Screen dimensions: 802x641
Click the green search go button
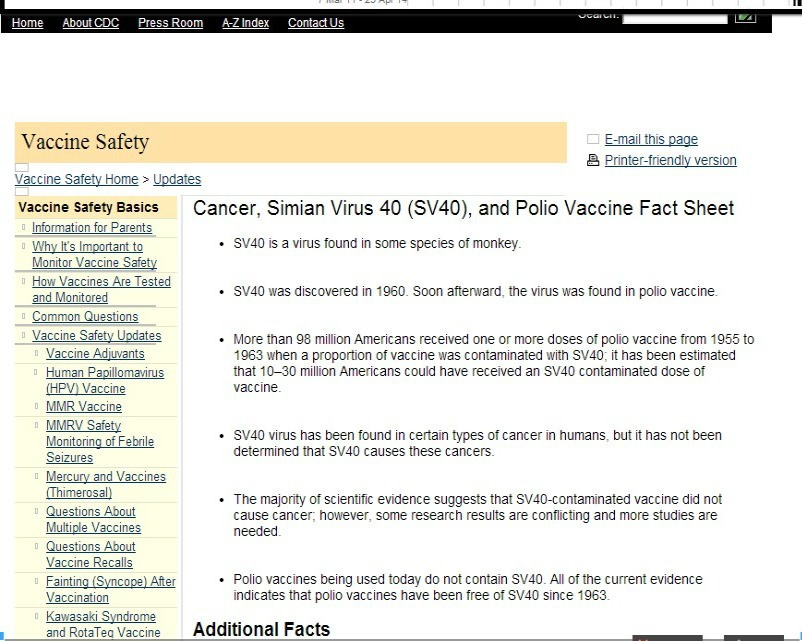[x=745, y=17]
